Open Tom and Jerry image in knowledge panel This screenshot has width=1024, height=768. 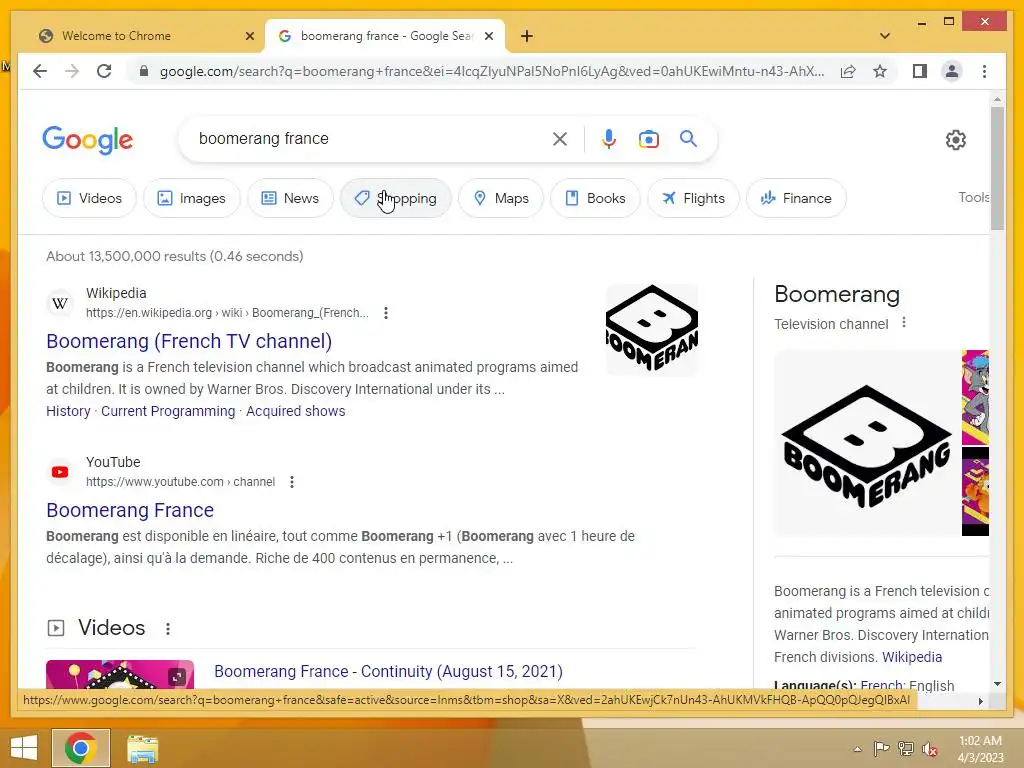975,397
